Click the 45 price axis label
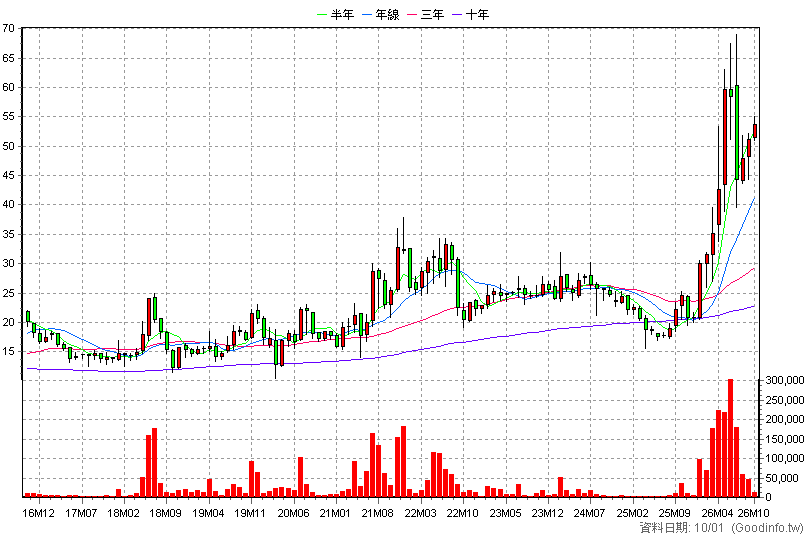Viewport: 808px width, 540px height. pos(8,175)
